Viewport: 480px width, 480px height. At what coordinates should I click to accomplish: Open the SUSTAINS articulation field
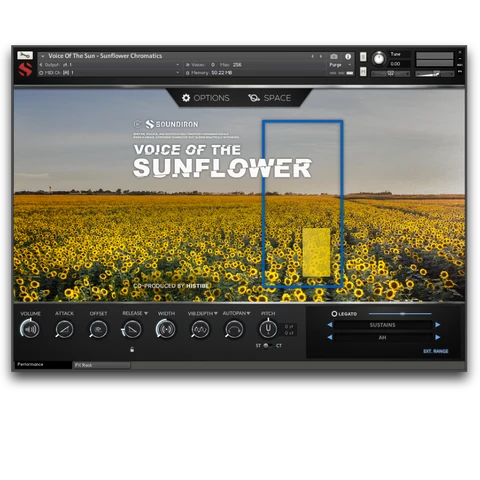[x=383, y=325]
